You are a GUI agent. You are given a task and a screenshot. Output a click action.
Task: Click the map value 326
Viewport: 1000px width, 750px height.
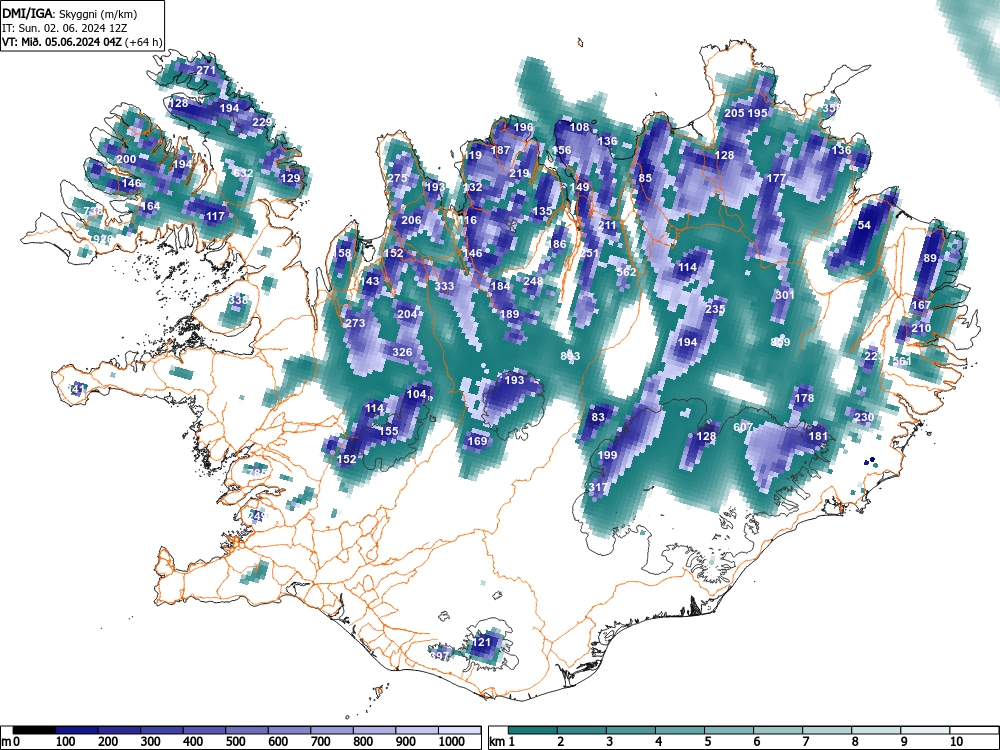click(402, 351)
